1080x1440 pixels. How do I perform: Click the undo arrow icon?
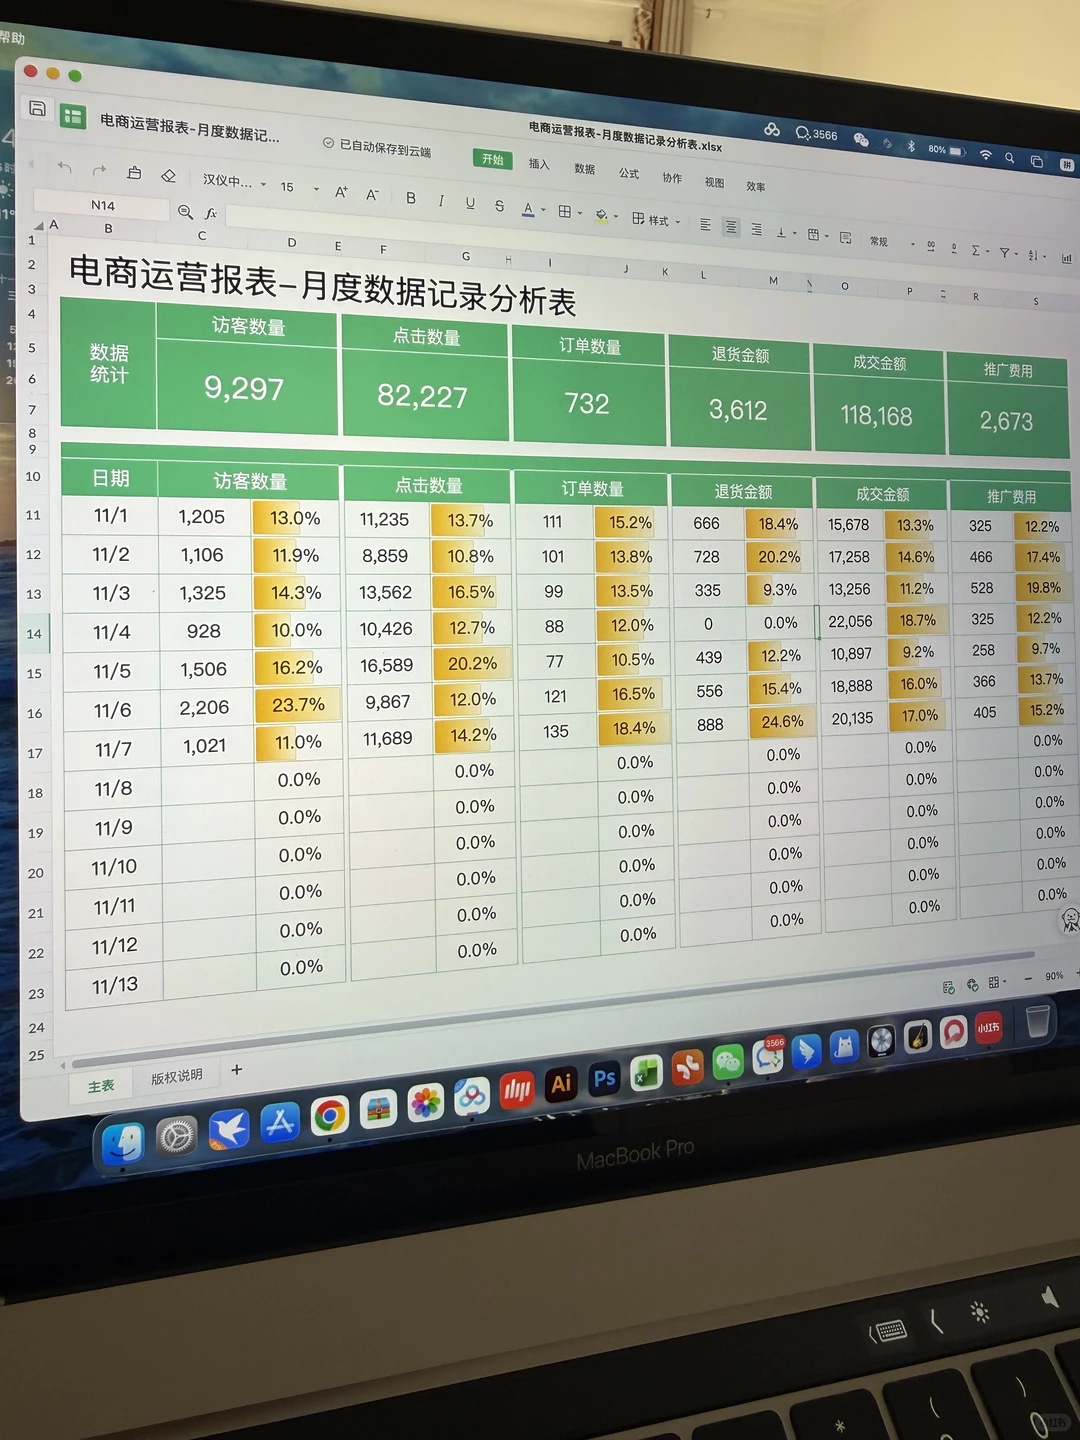coord(65,168)
